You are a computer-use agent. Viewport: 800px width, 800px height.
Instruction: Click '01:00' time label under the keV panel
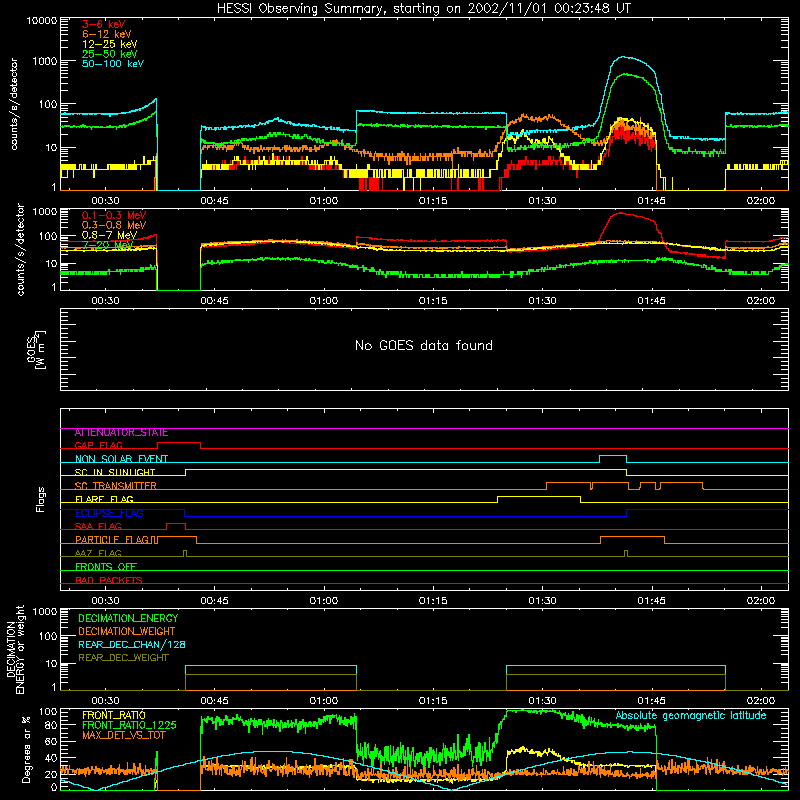pos(323,201)
